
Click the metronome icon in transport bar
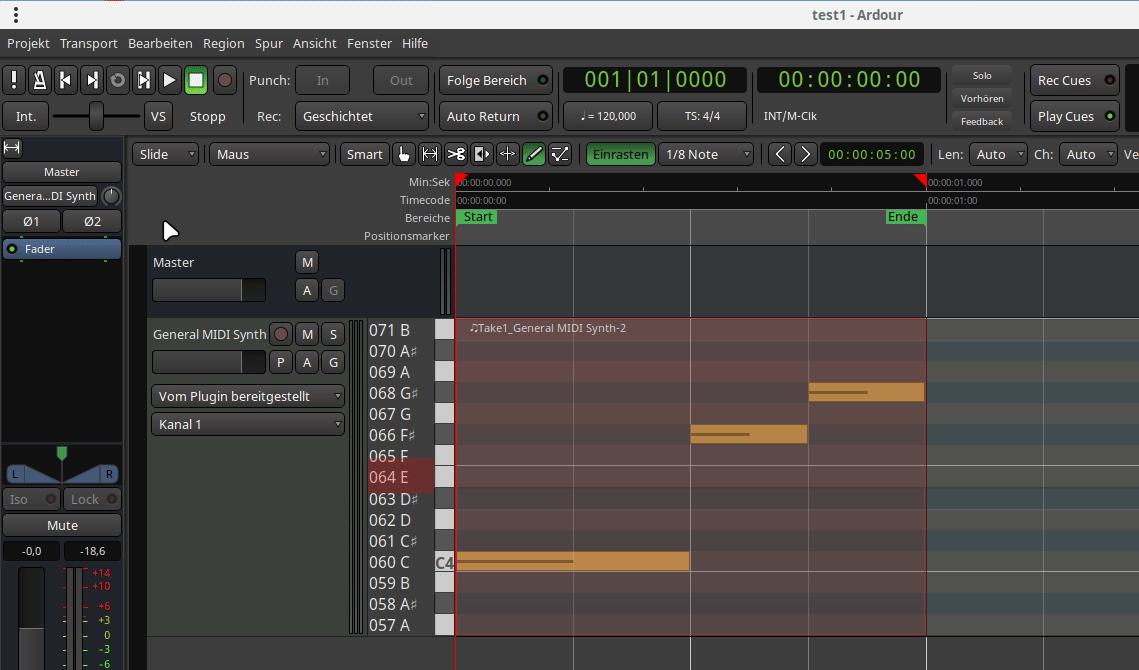pyautogui.click(x=40, y=80)
